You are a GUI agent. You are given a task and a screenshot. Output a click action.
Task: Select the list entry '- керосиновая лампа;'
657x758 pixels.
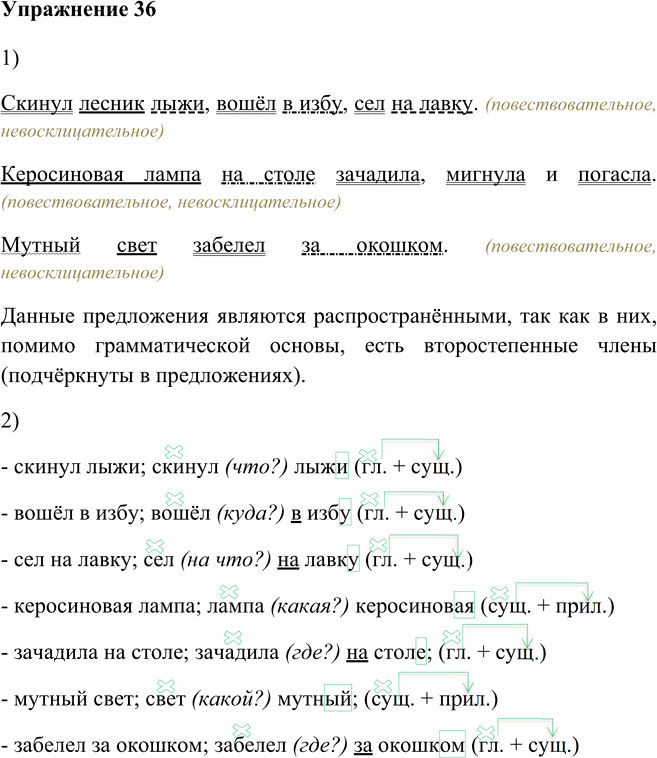[x=101, y=606]
